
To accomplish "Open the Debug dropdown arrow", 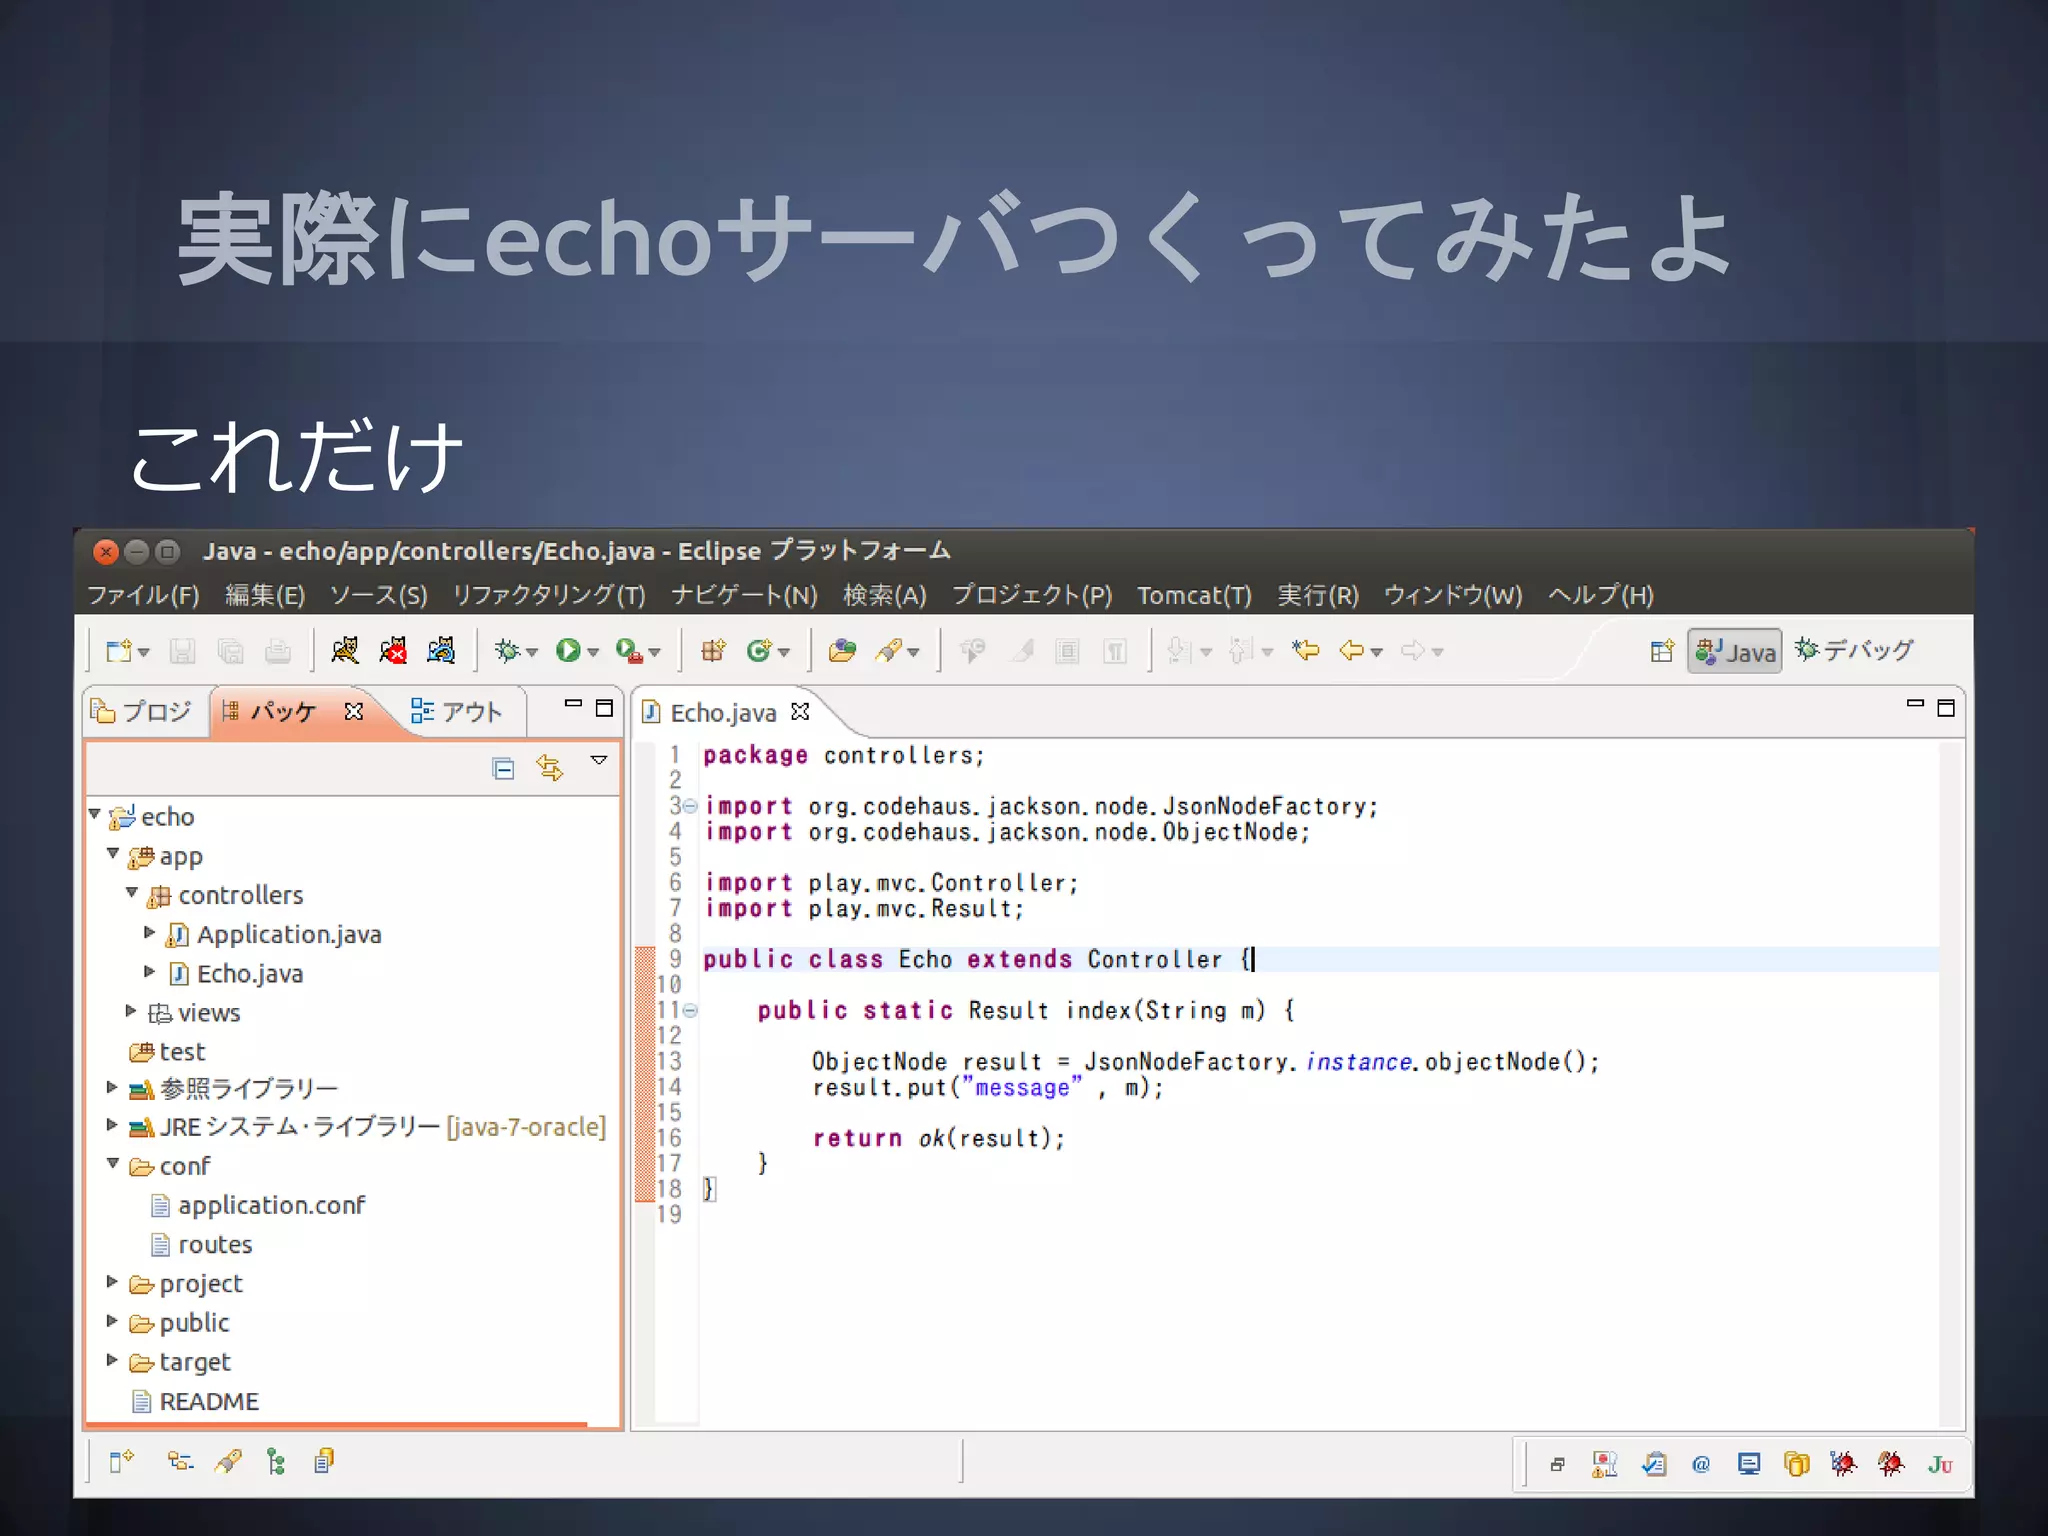I will click(x=532, y=653).
